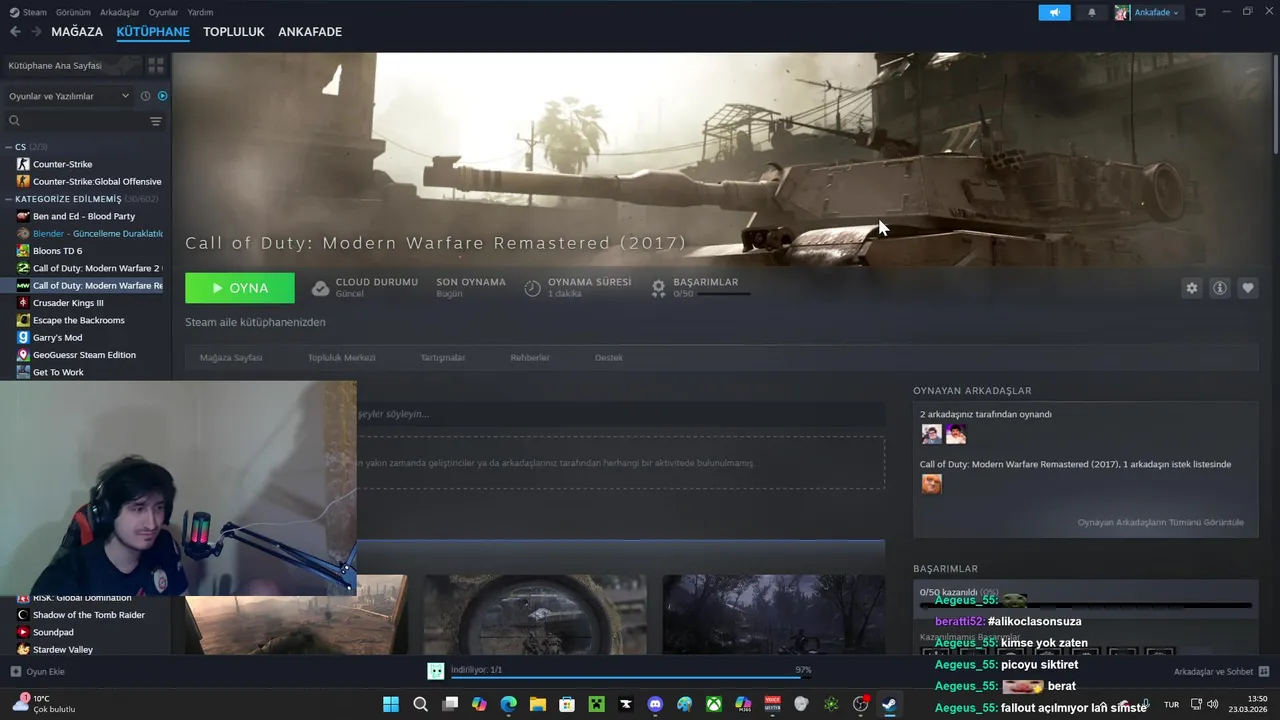Select Garry's Mod
Image resolution: width=1280 pixels, height=720 pixels.
[57, 337]
